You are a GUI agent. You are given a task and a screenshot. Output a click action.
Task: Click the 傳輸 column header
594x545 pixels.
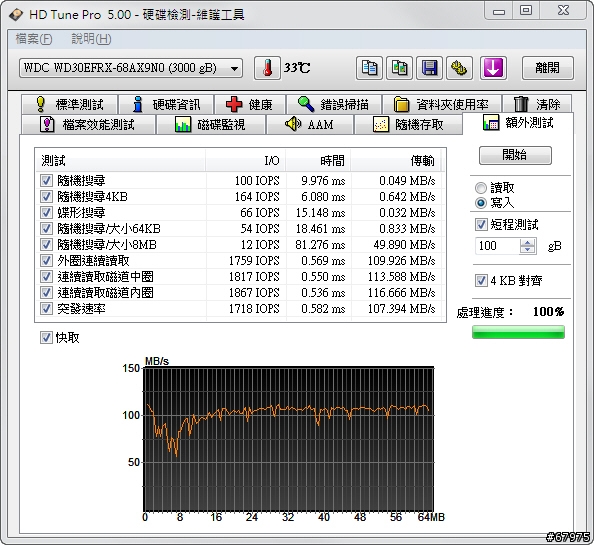tap(396, 161)
